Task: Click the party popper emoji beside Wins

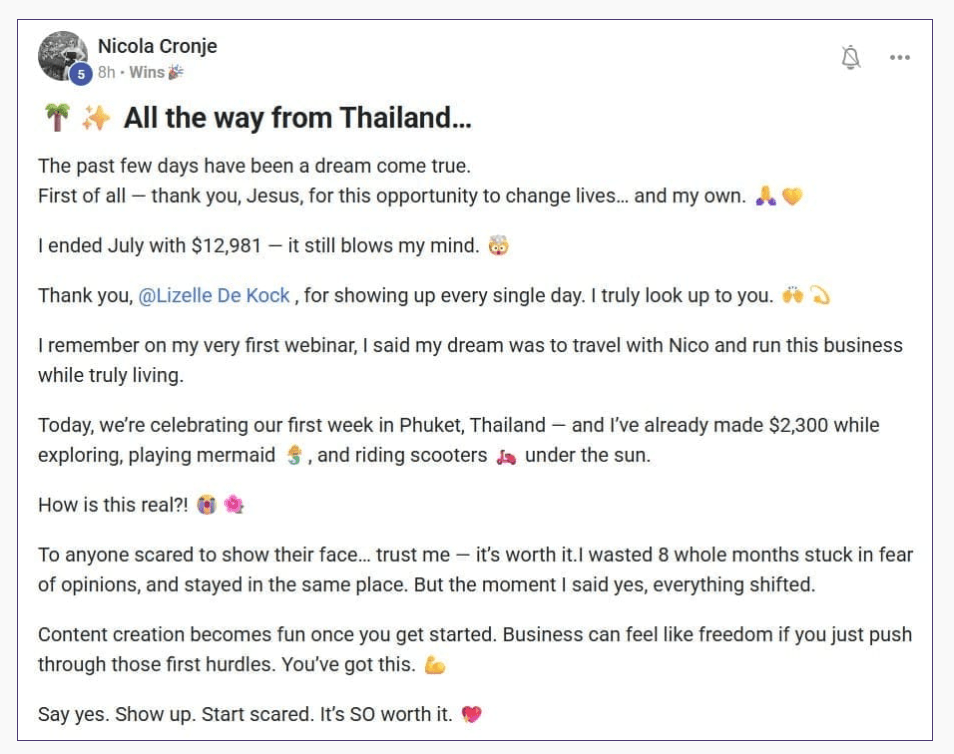Action: tap(176, 73)
